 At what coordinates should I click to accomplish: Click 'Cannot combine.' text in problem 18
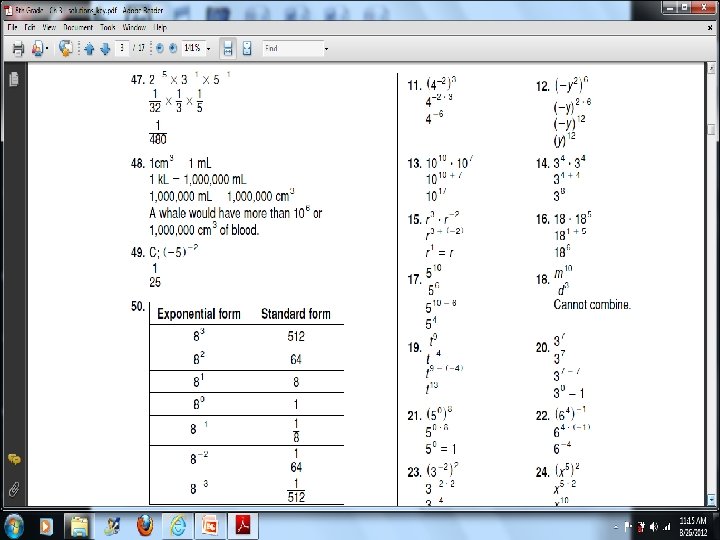[592, 304]
